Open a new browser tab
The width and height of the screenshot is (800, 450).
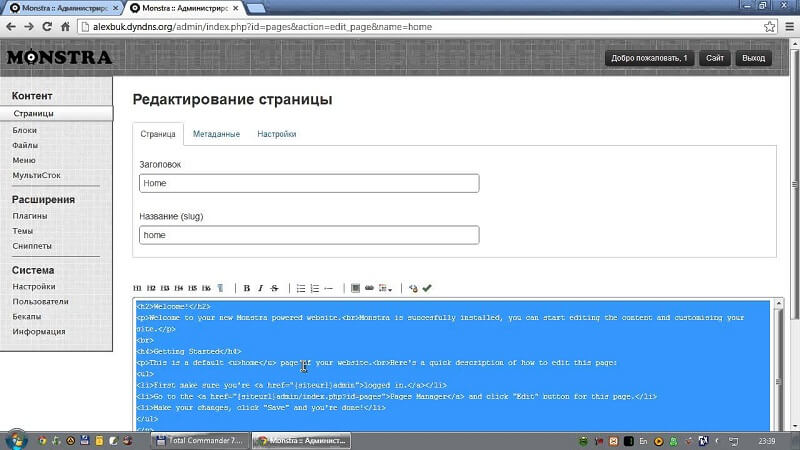(256, 8)
